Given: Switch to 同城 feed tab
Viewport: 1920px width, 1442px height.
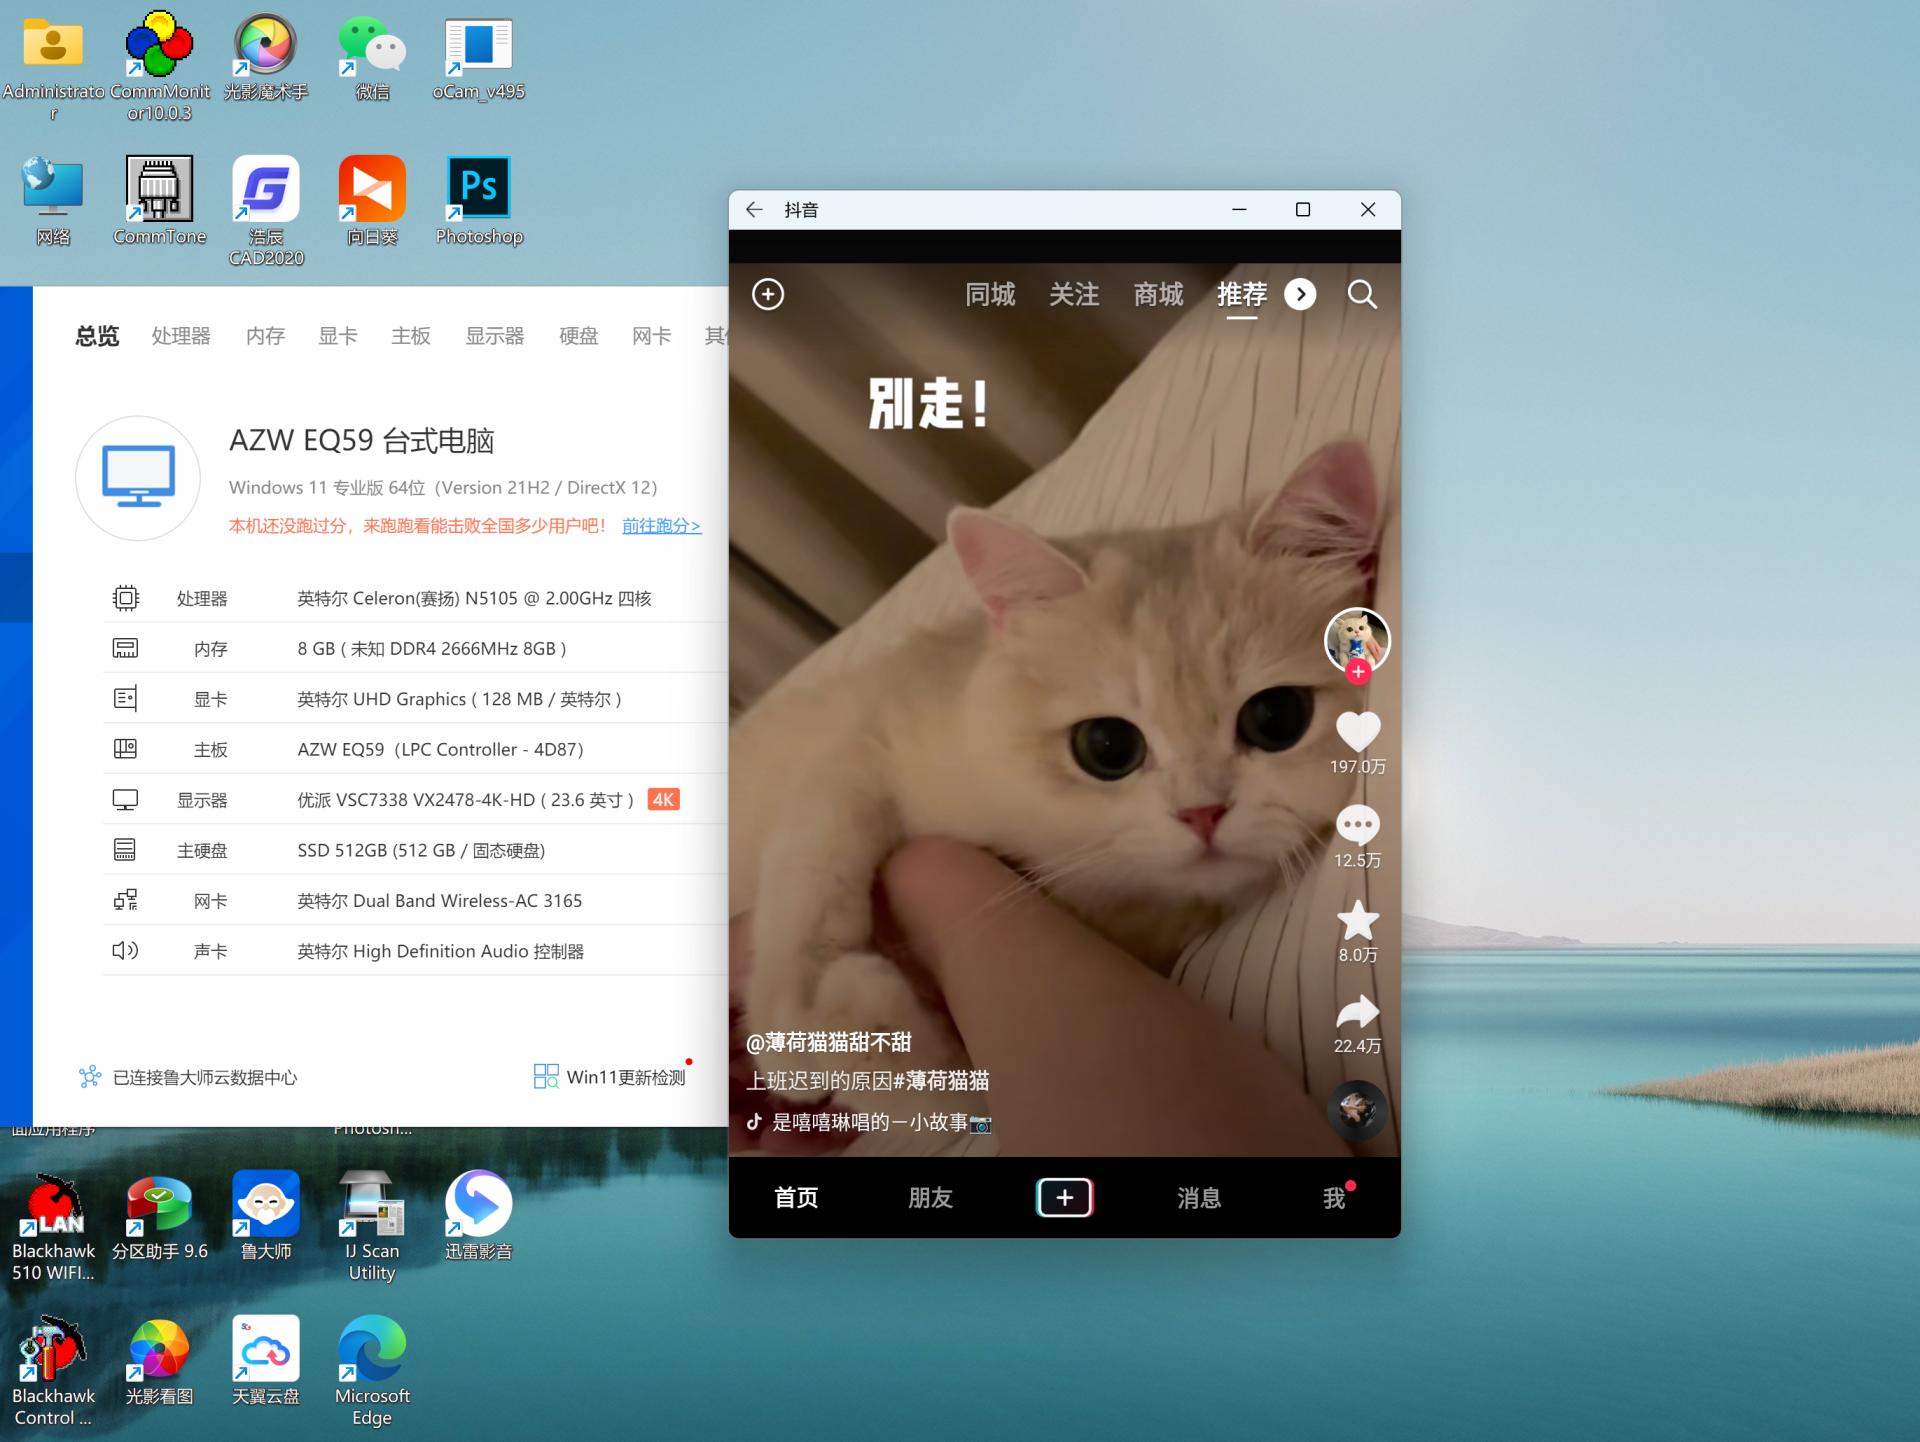Looking at the screenshot, I should coord(990,294).
